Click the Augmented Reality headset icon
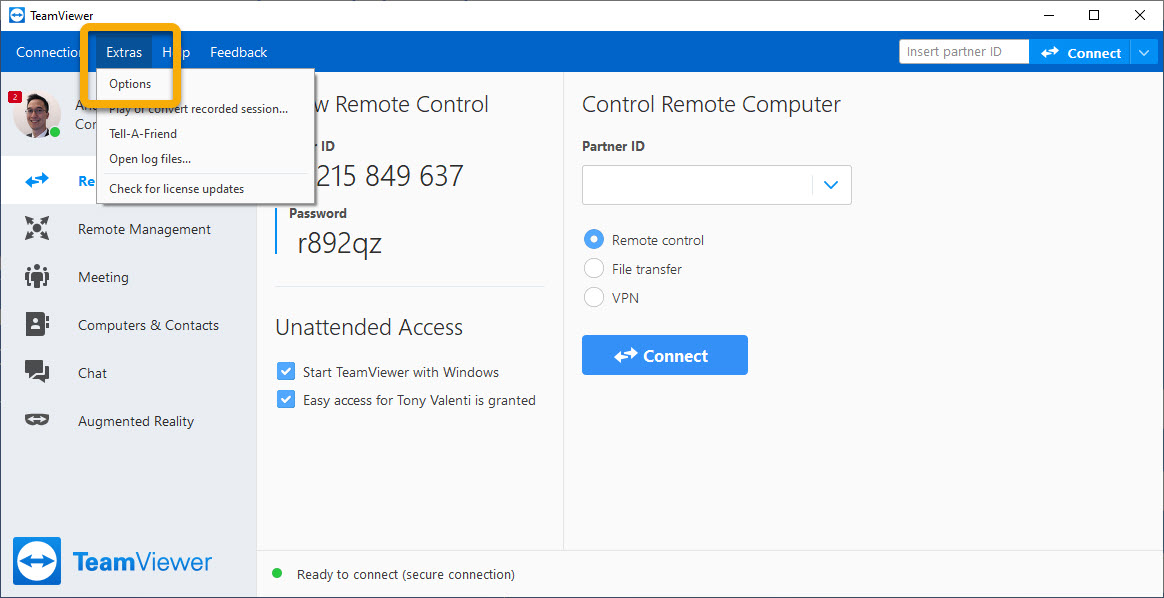The image size is (1164, 598). [36, 421]
